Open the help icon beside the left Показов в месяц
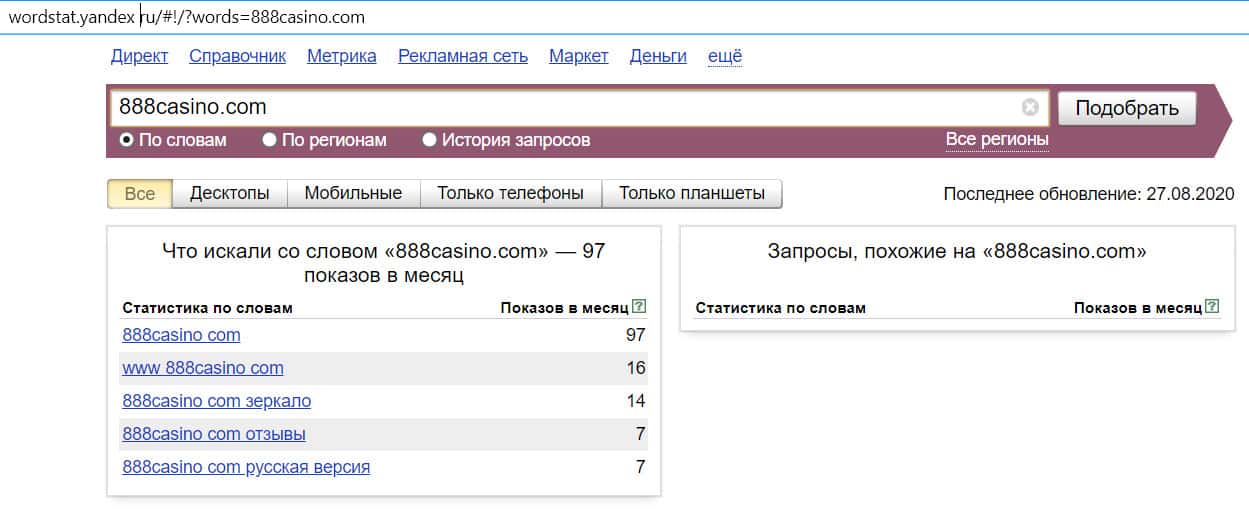 pos(640,307)
